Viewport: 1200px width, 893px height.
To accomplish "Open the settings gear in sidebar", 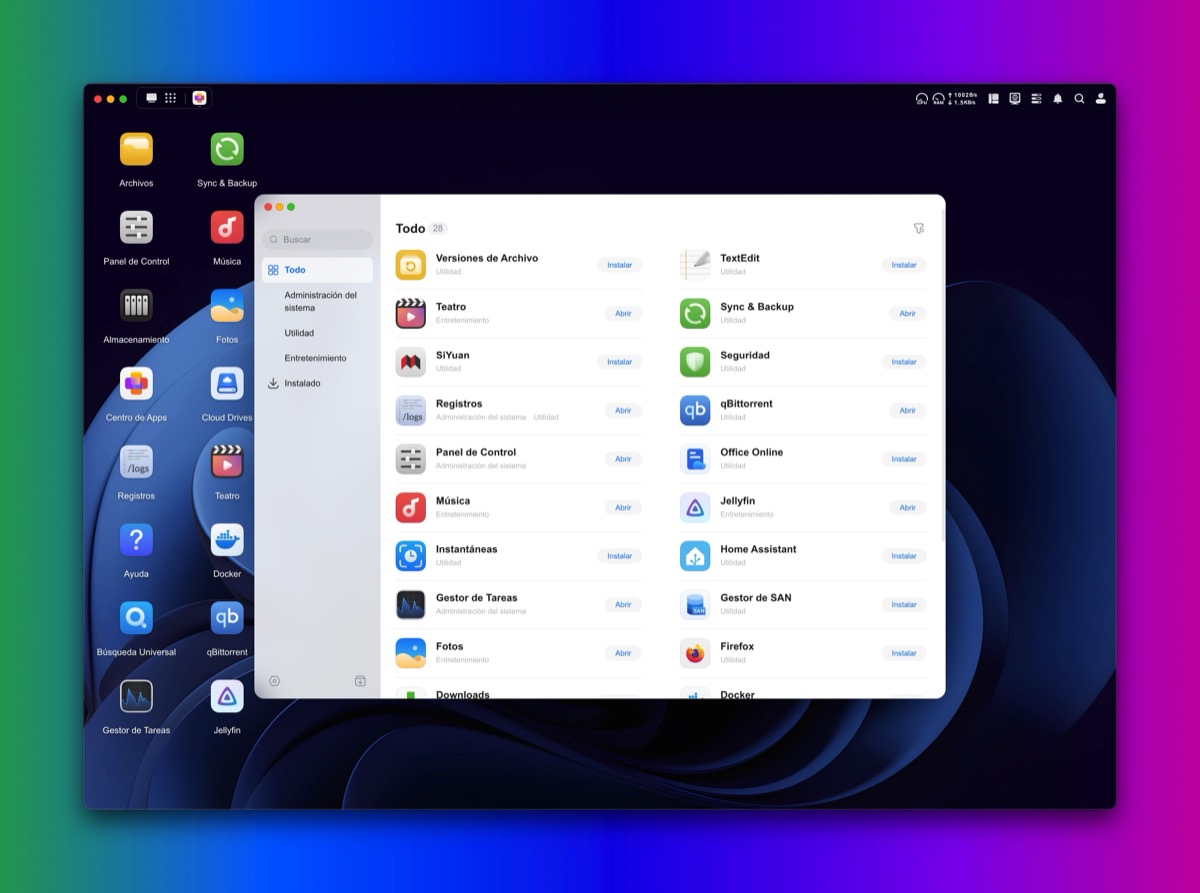I will click(x=274, y=681).
